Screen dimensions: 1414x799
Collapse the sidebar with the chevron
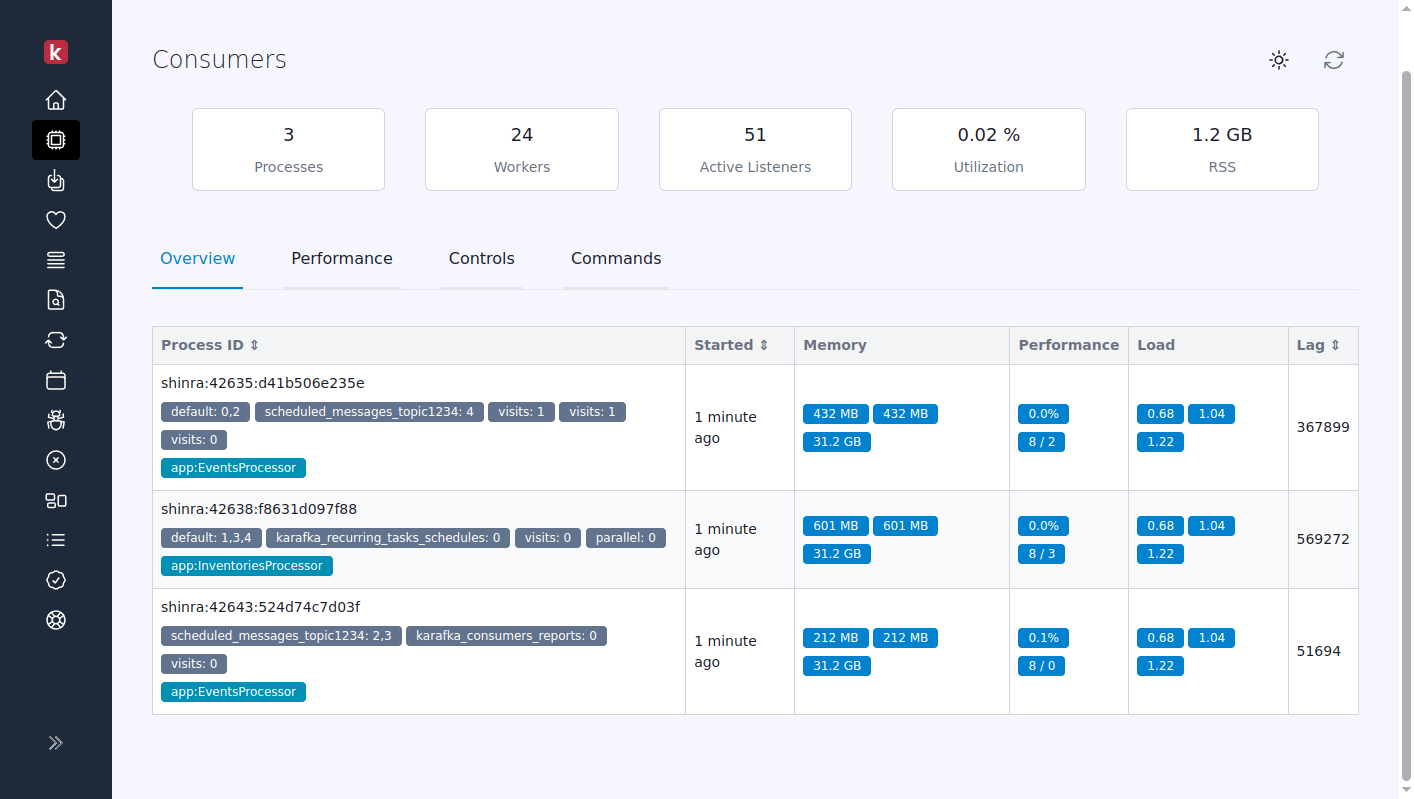56,742
